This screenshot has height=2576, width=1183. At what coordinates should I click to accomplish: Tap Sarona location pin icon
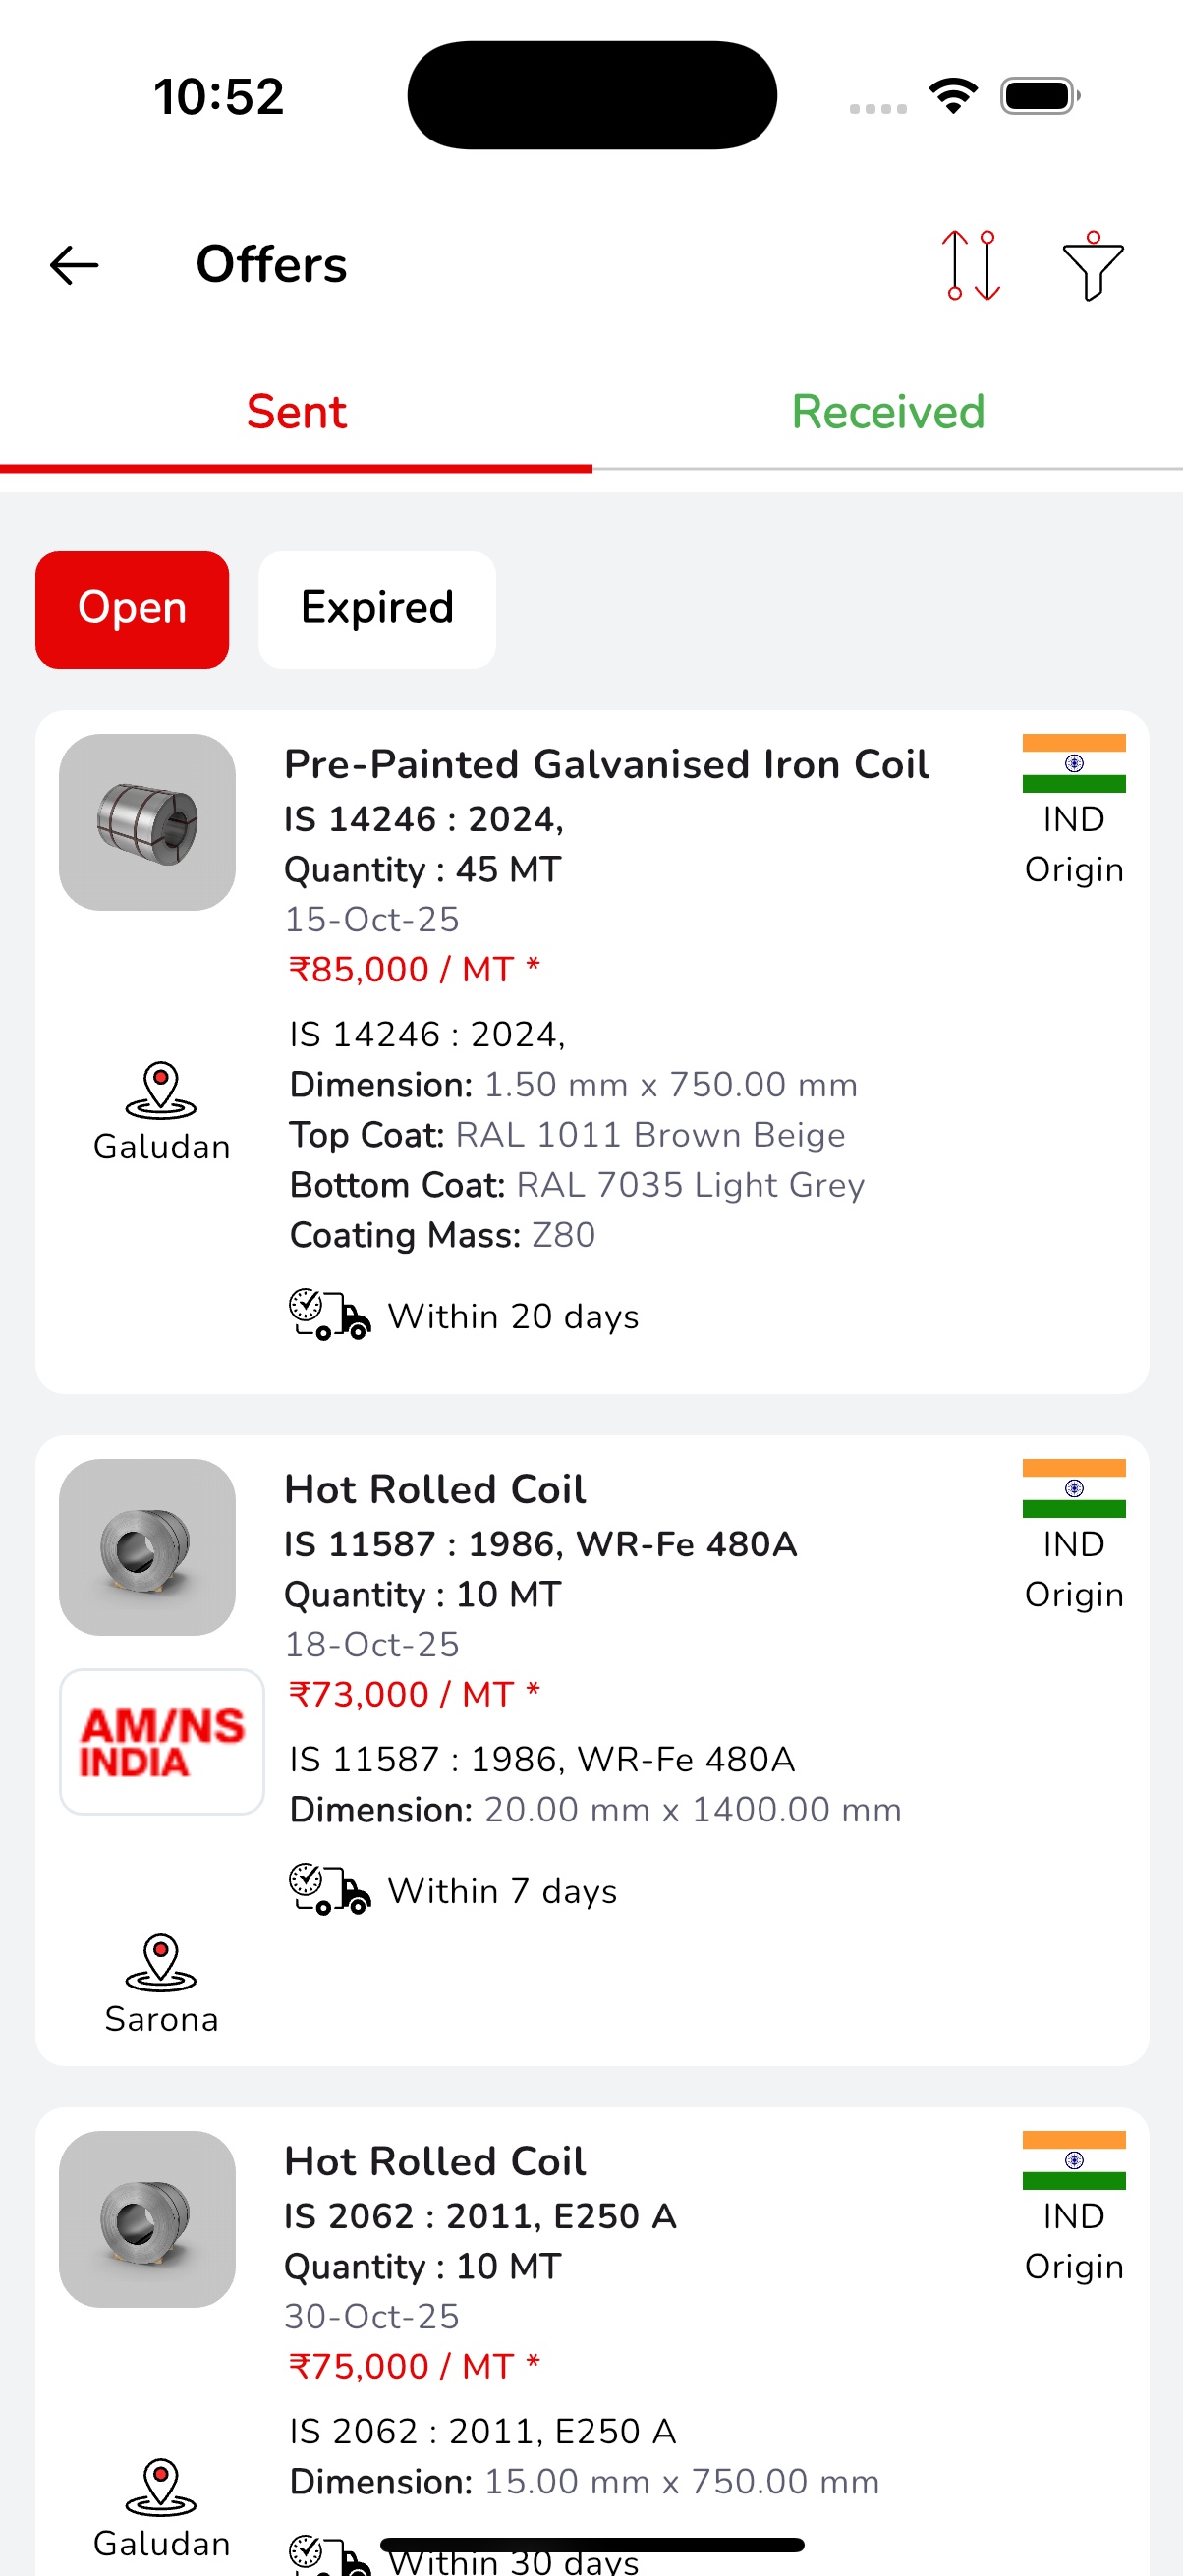[x=161, y=1962]
